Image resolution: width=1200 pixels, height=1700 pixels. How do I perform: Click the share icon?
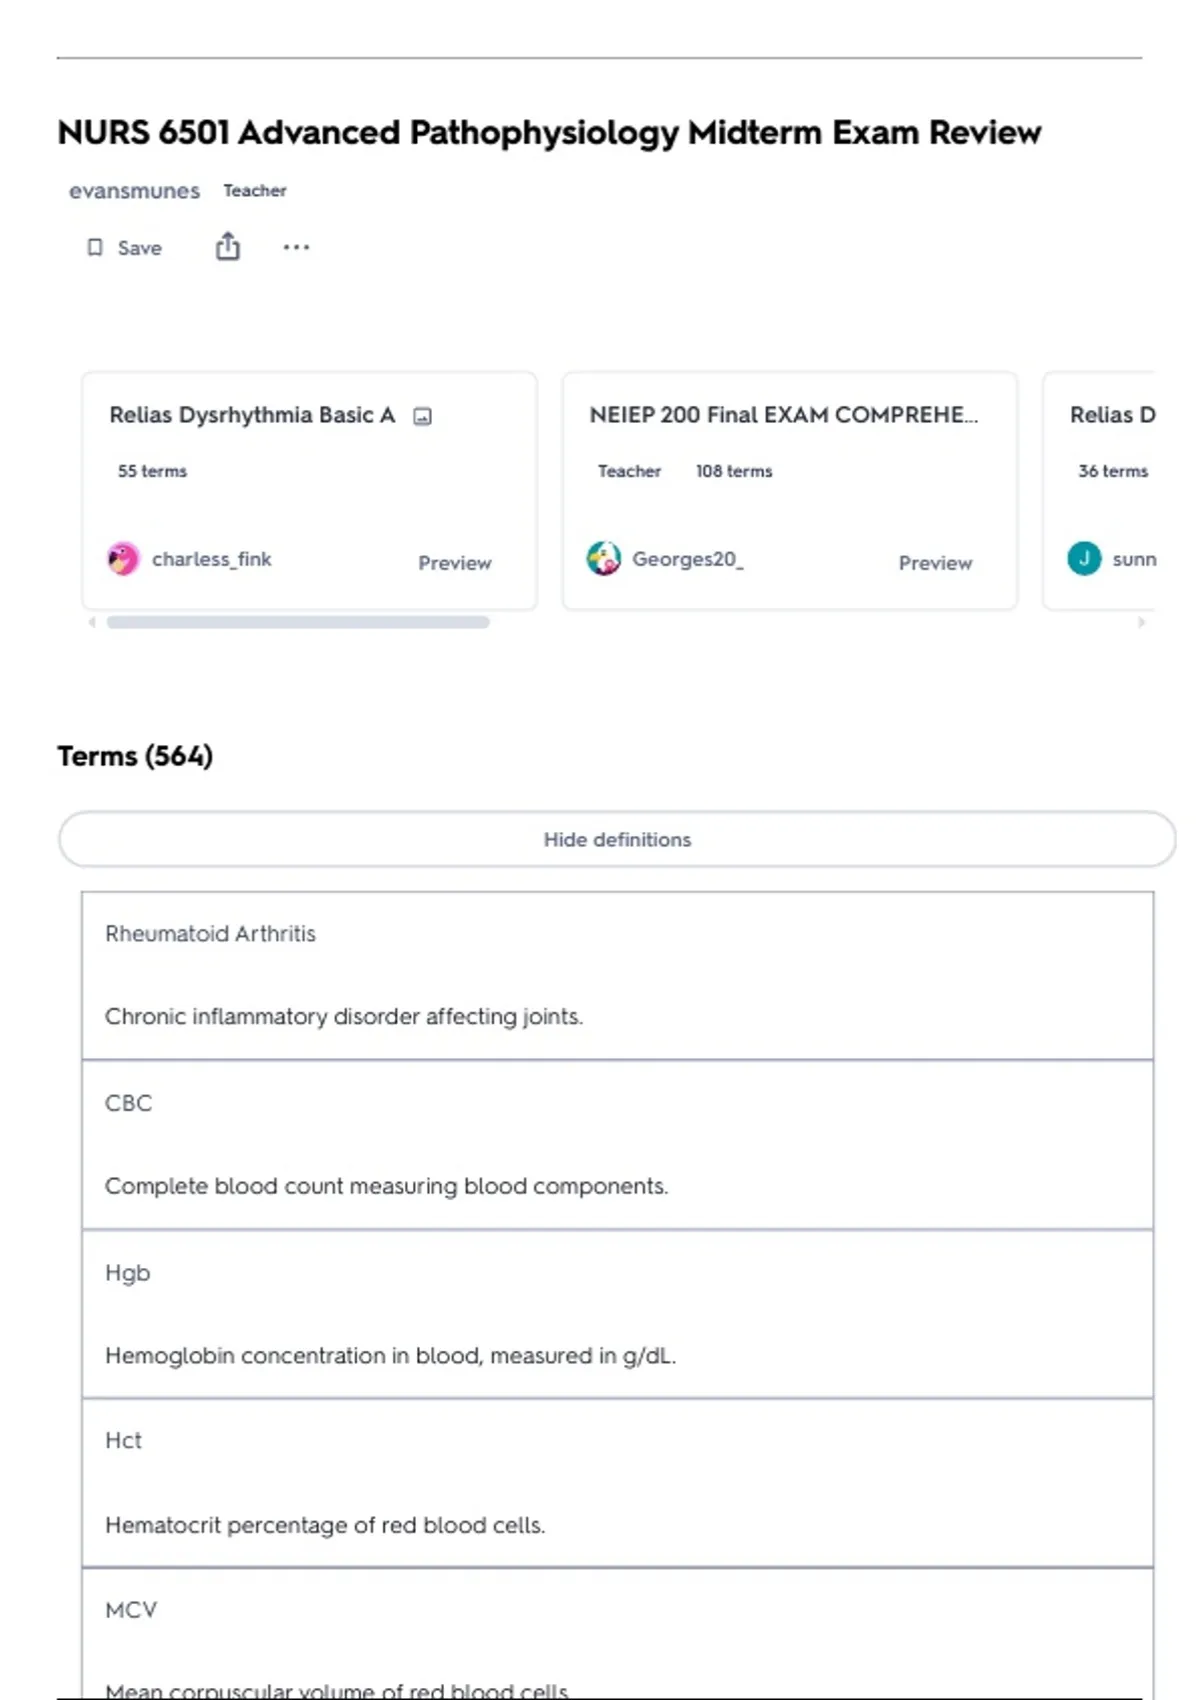pos(228,246)
